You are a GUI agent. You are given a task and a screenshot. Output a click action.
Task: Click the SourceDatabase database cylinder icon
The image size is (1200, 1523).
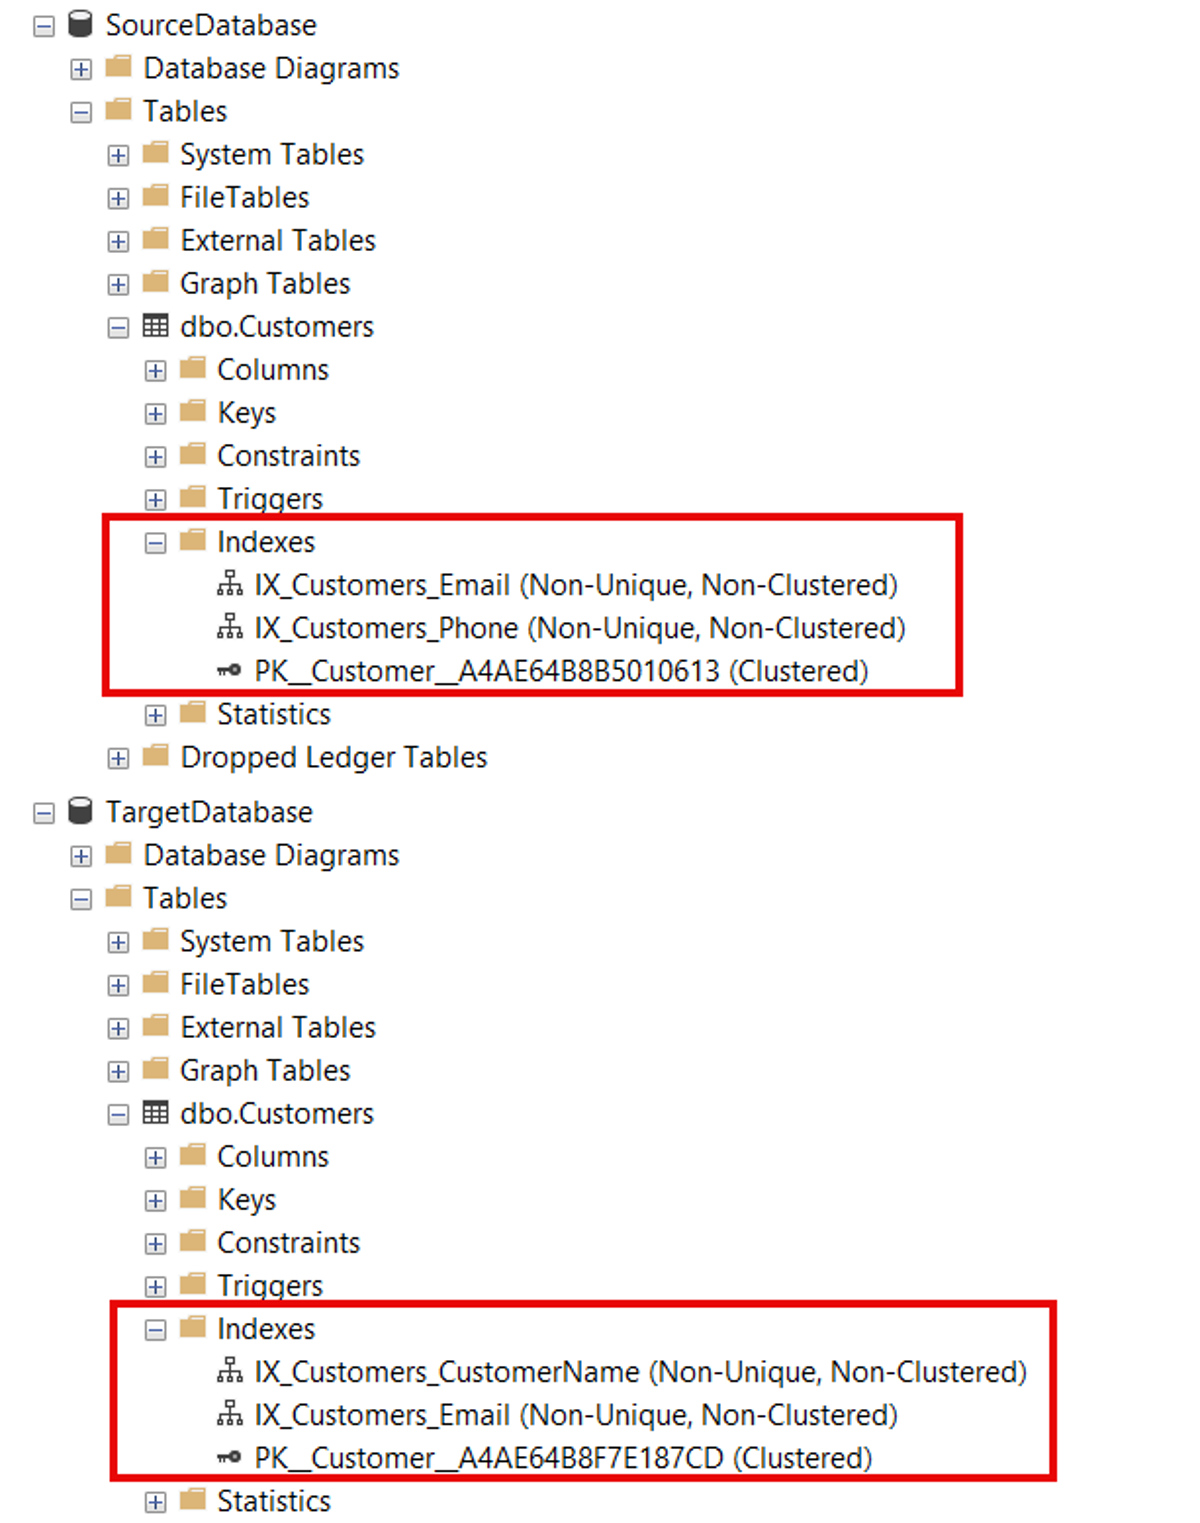[80, 24]
